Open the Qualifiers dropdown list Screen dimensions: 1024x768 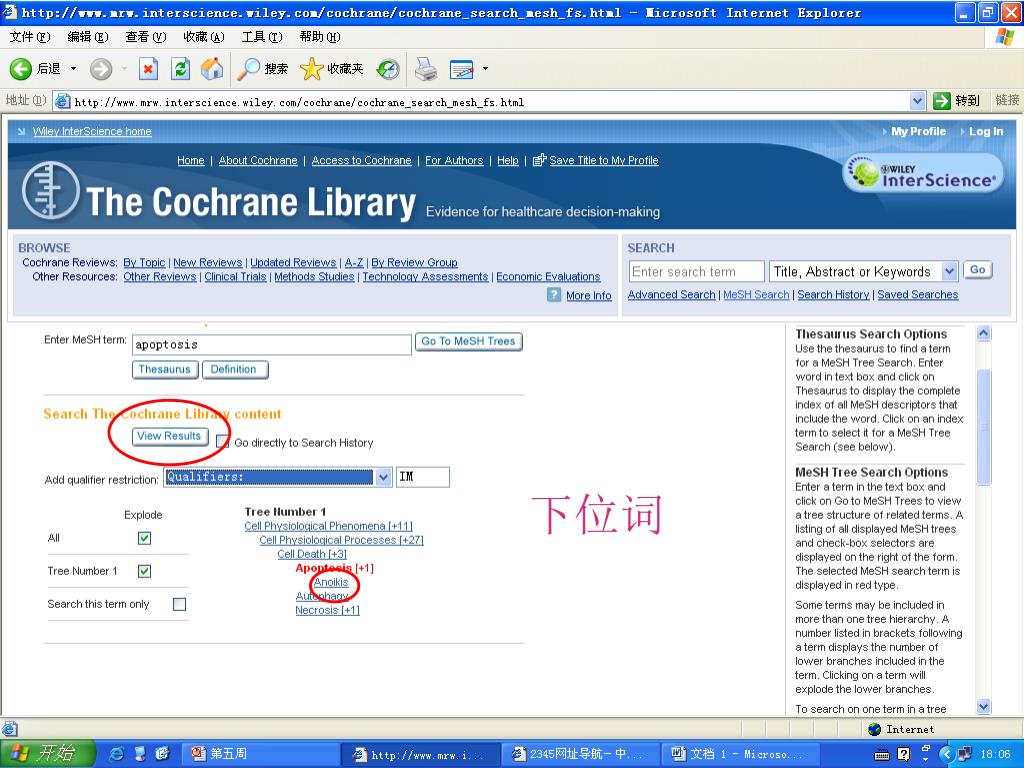[x=383, y=477]
